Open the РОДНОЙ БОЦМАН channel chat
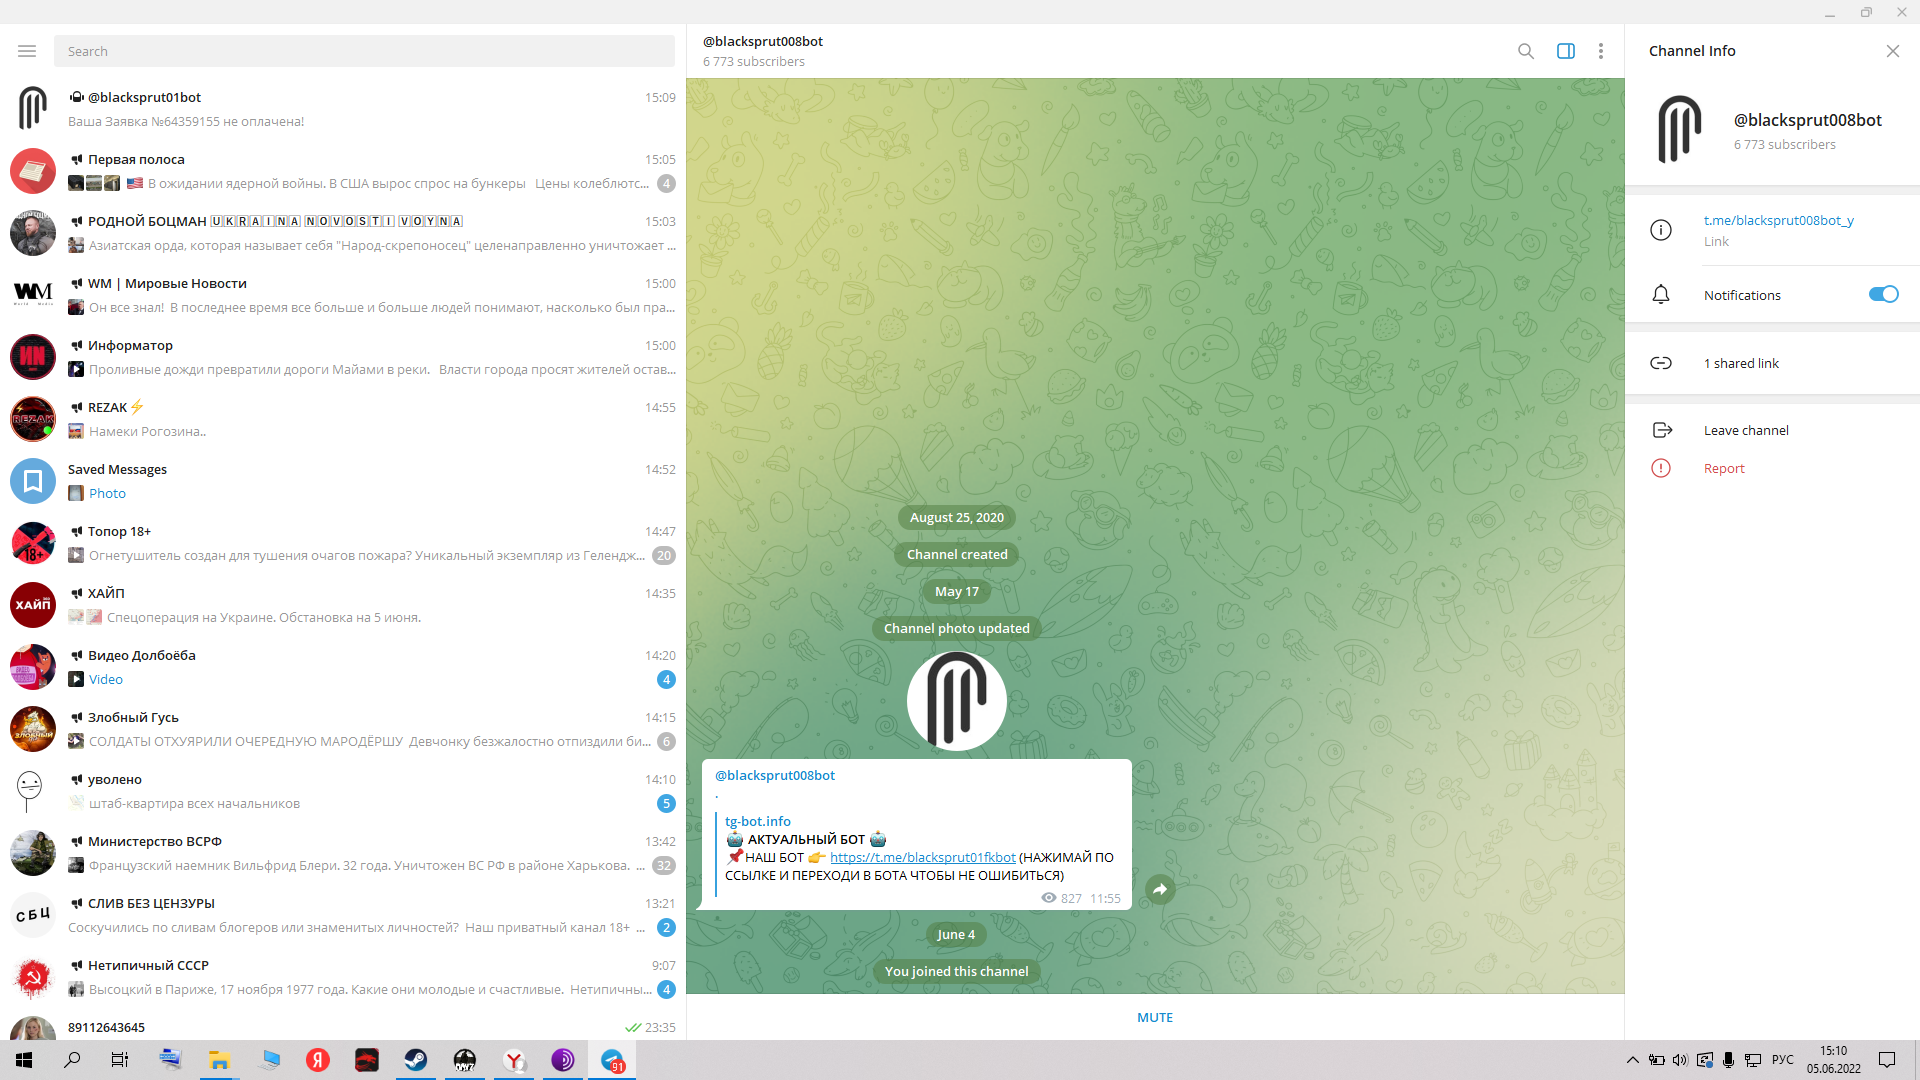 343,233
